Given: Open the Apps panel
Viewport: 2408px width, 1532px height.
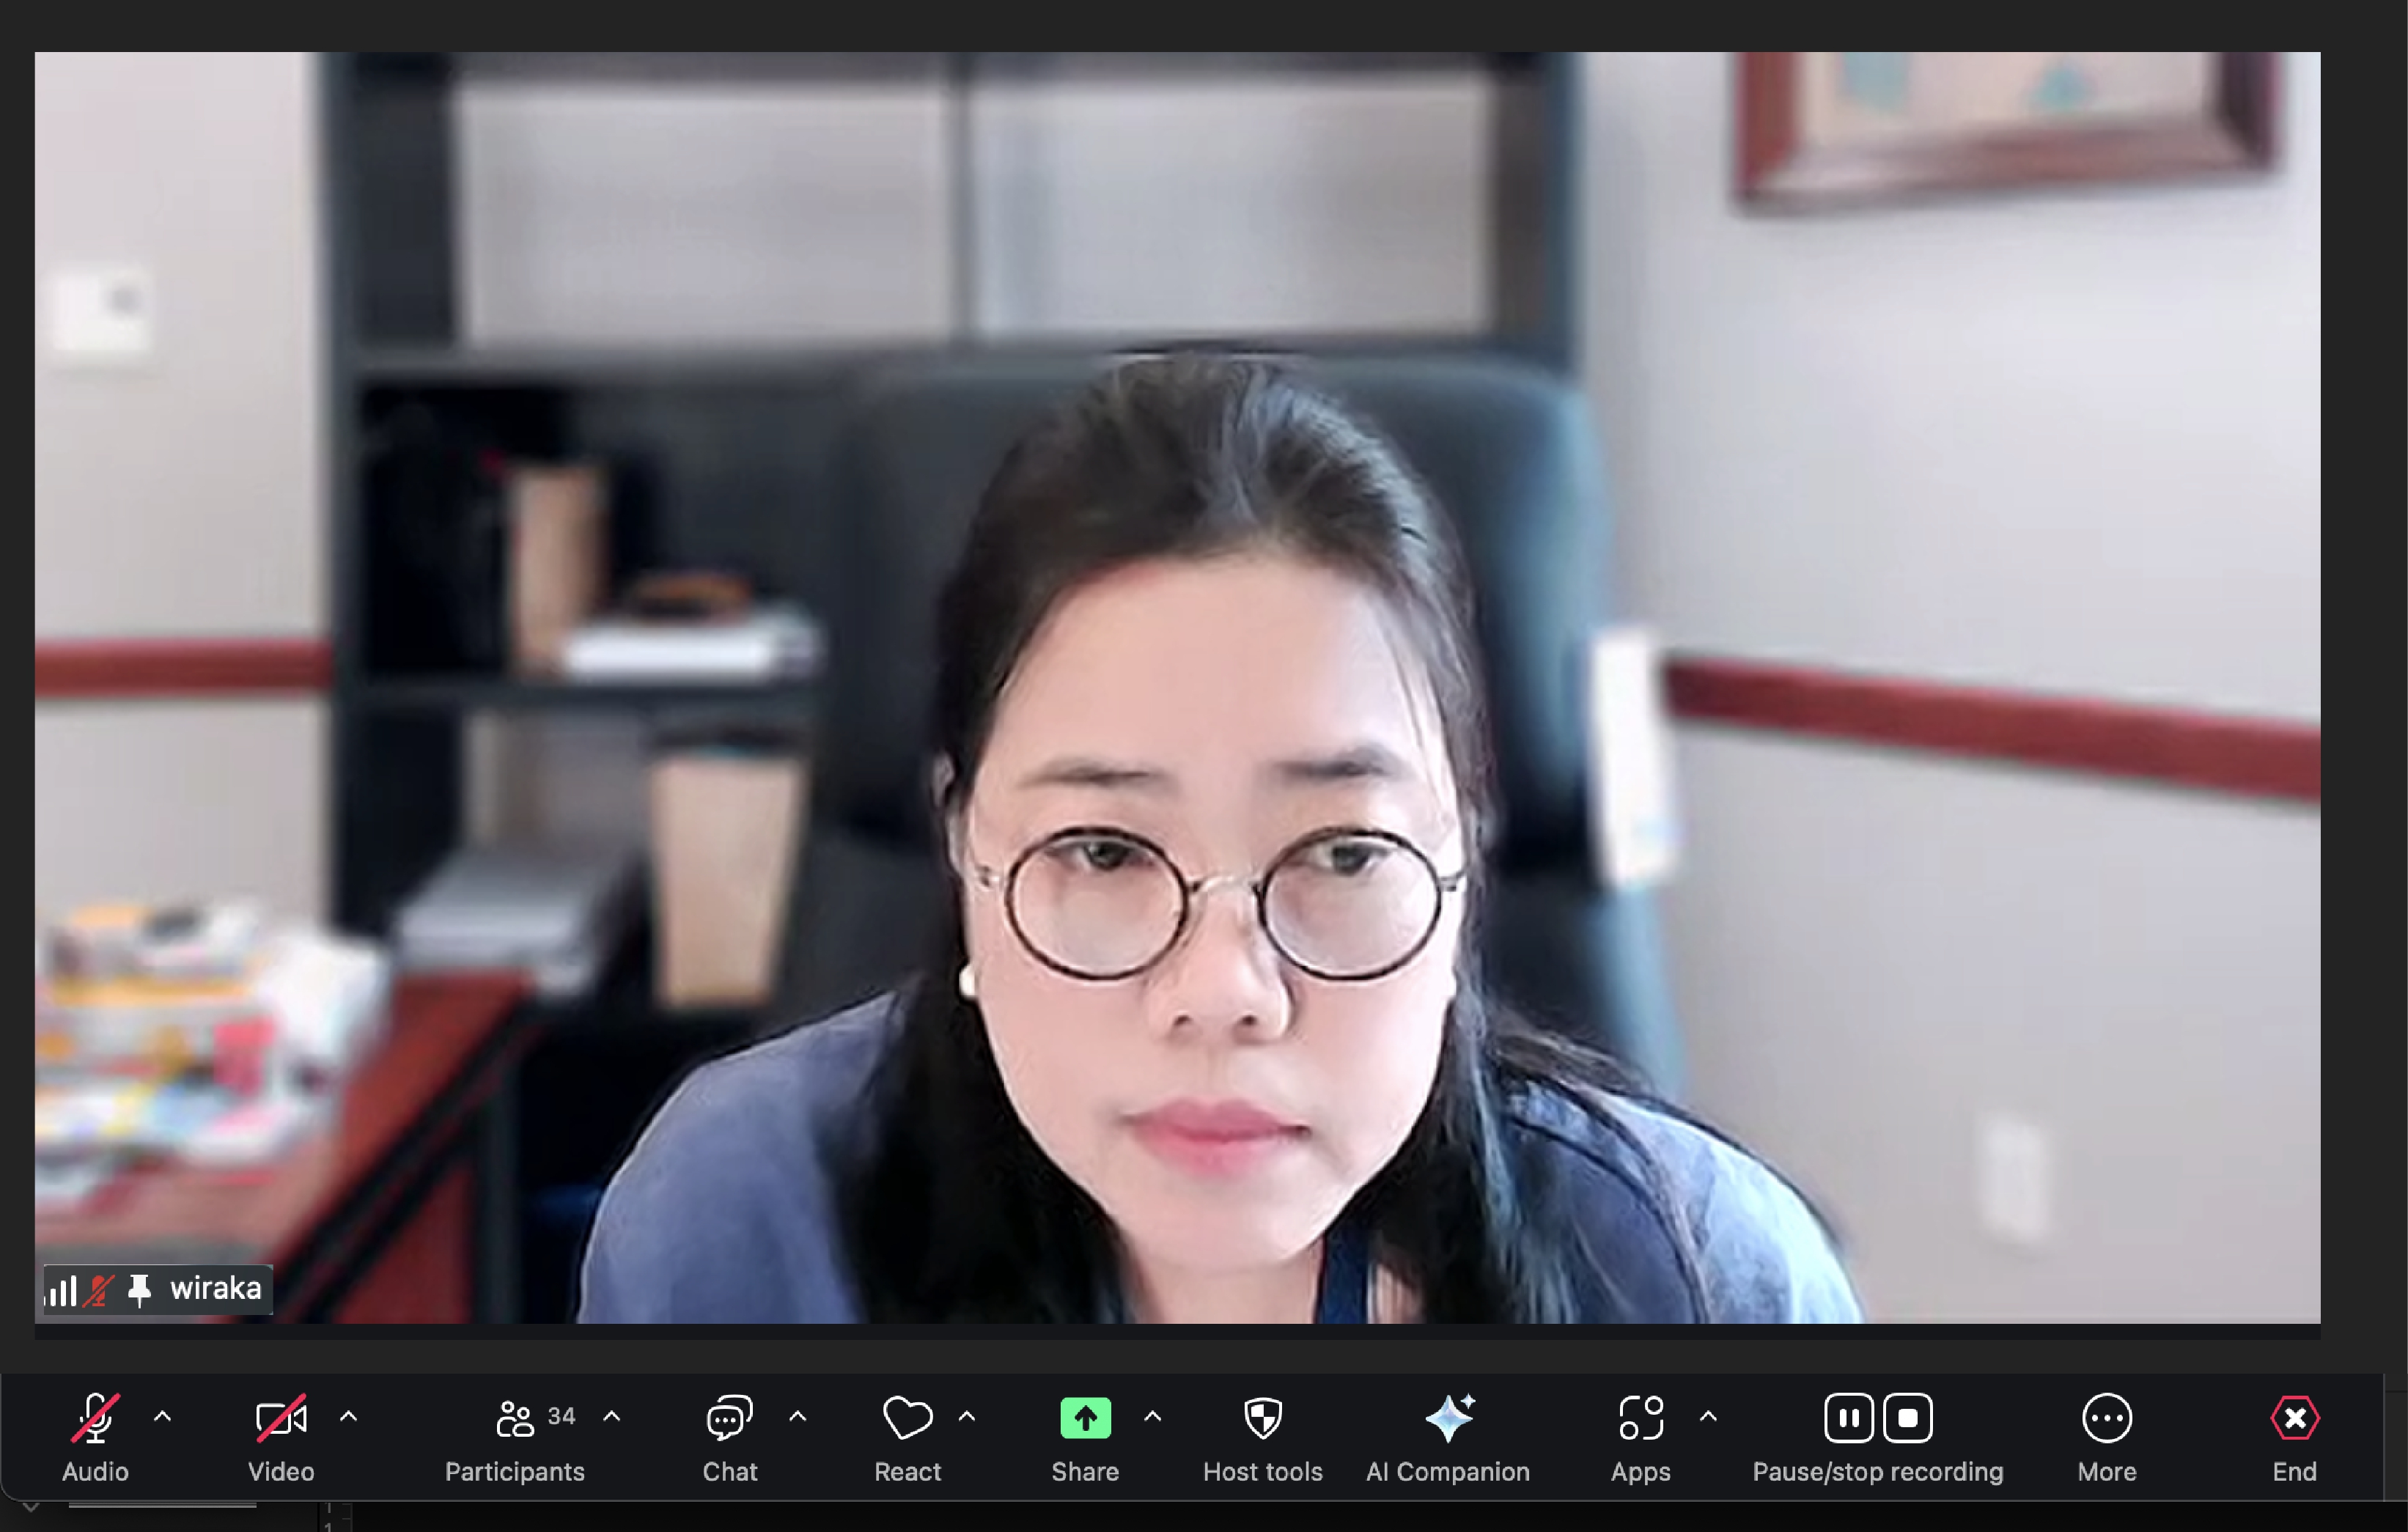Looking at the screenshot, I should click(1641, 1437).
